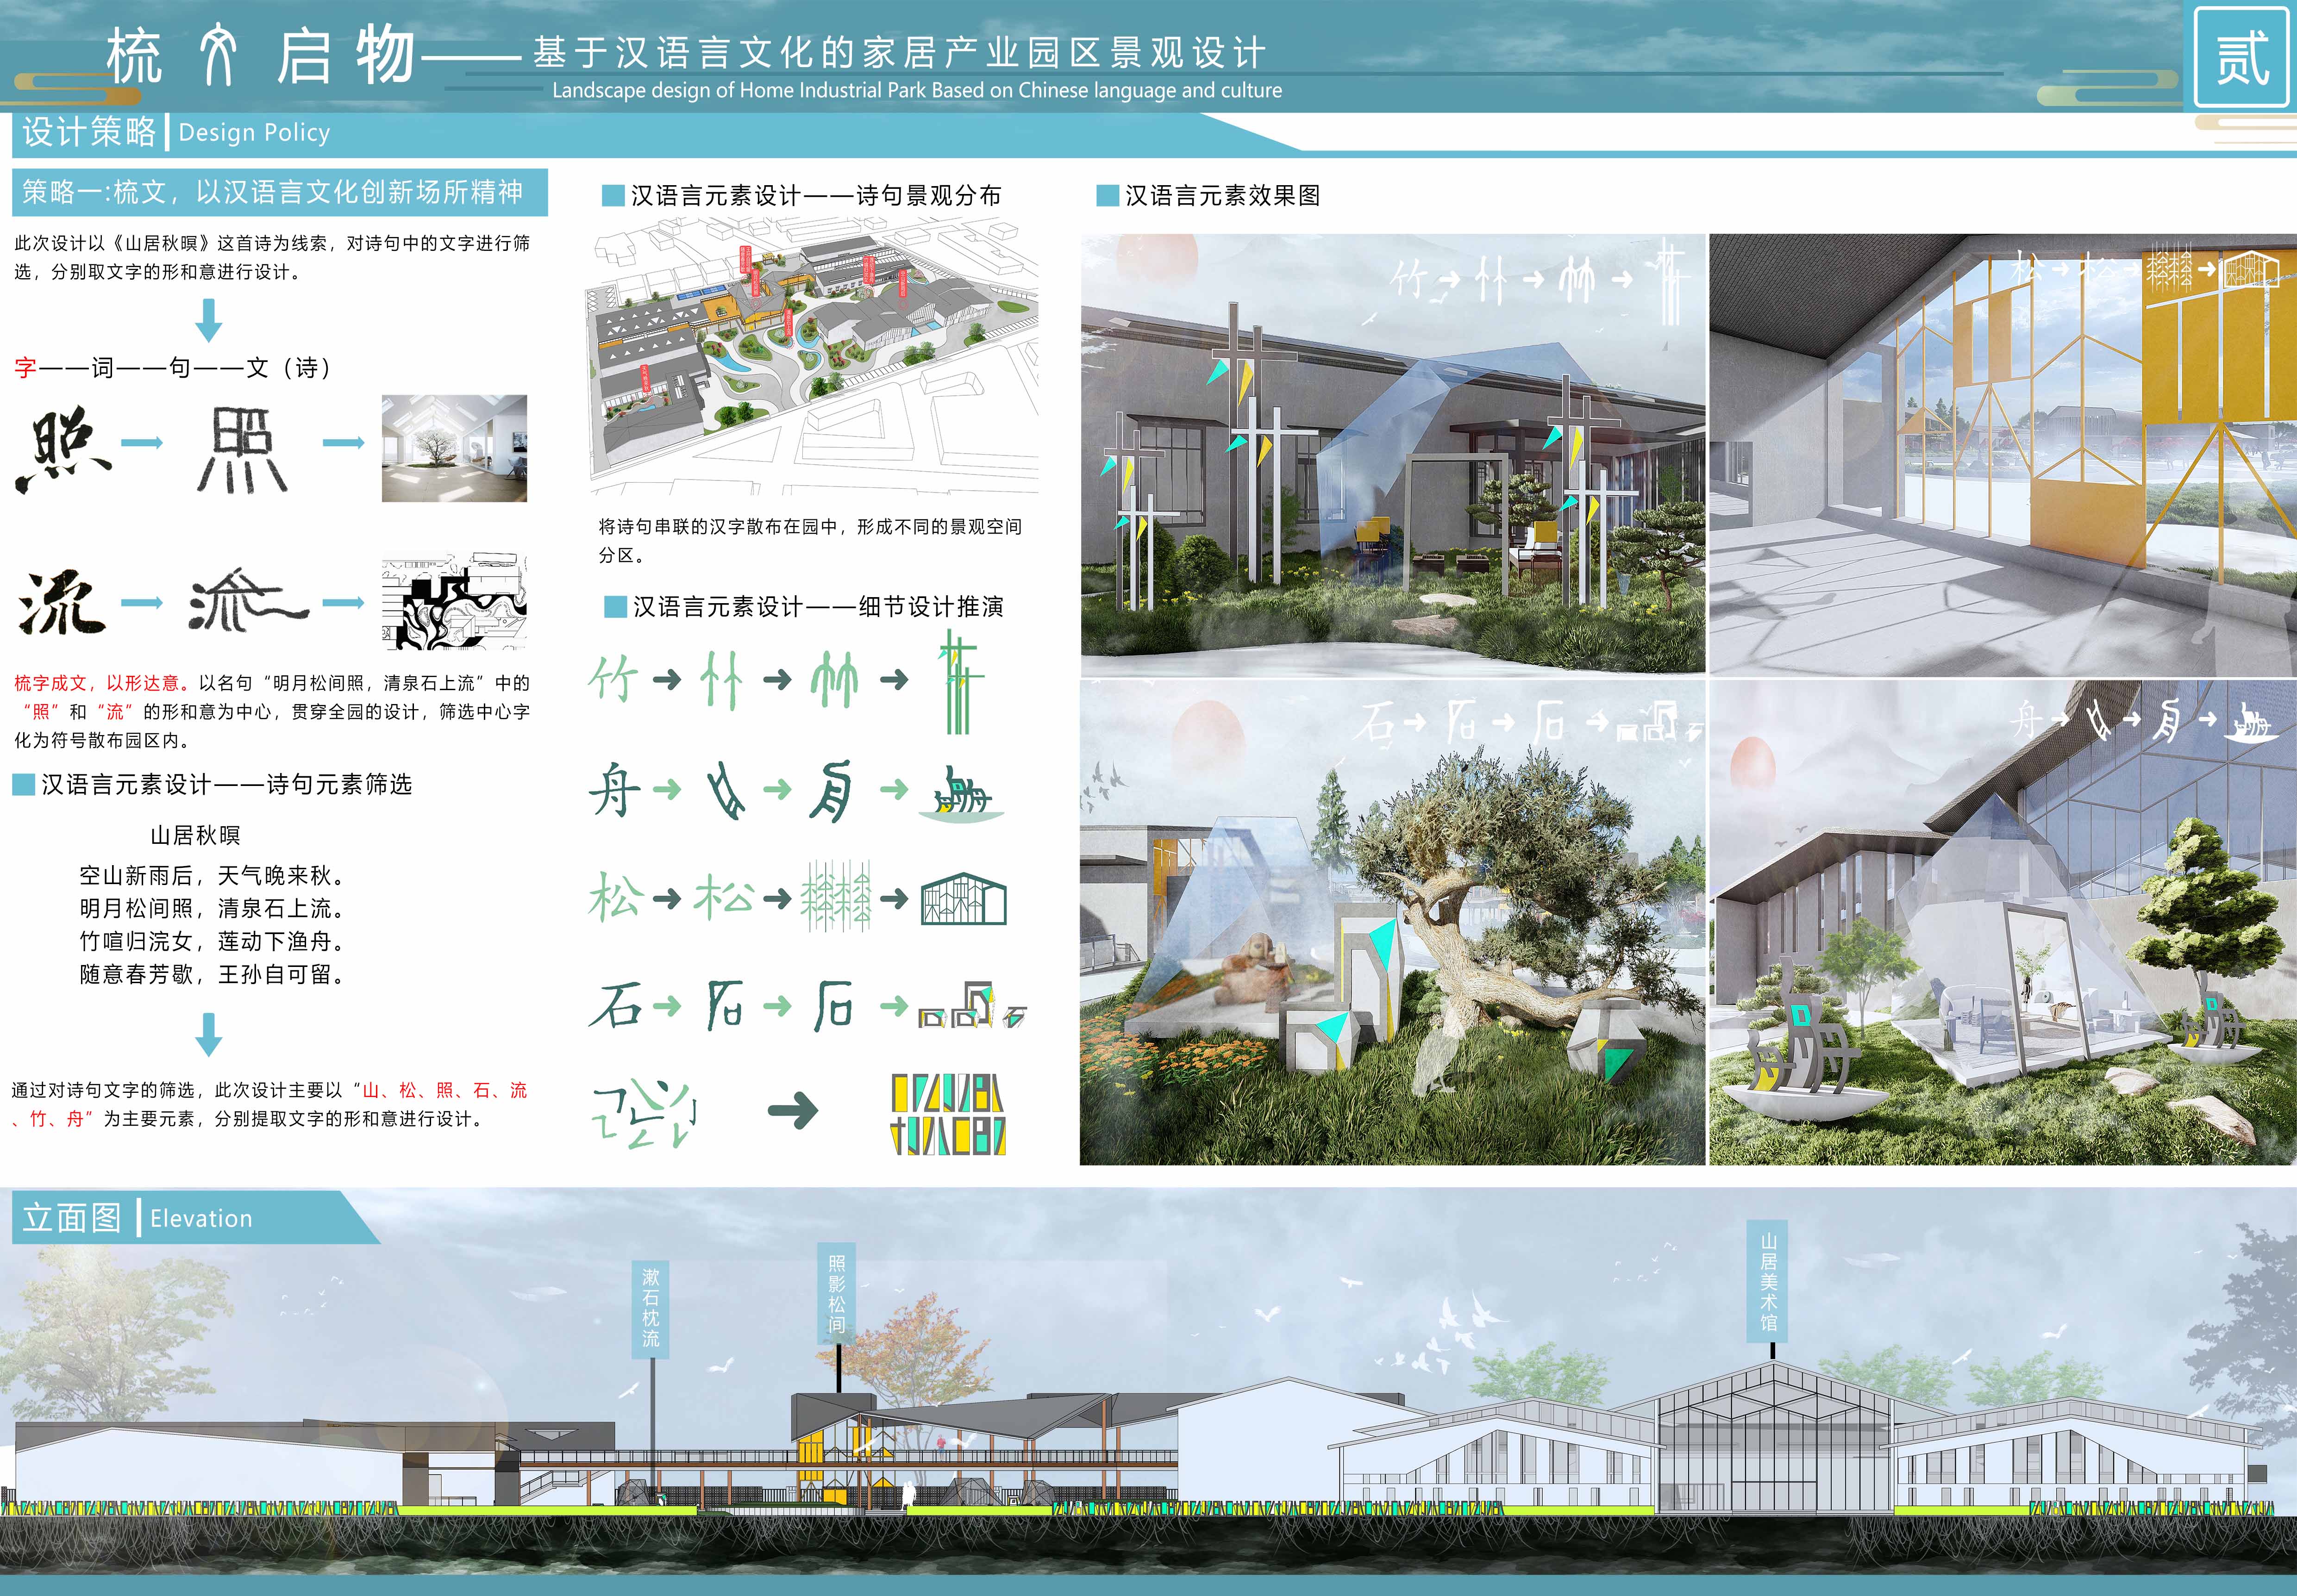2297x1596 pixels.
Task: Open the glass pyramid boat sculpture rendering
Action: pyautogui.click(x=2002, y=922)
